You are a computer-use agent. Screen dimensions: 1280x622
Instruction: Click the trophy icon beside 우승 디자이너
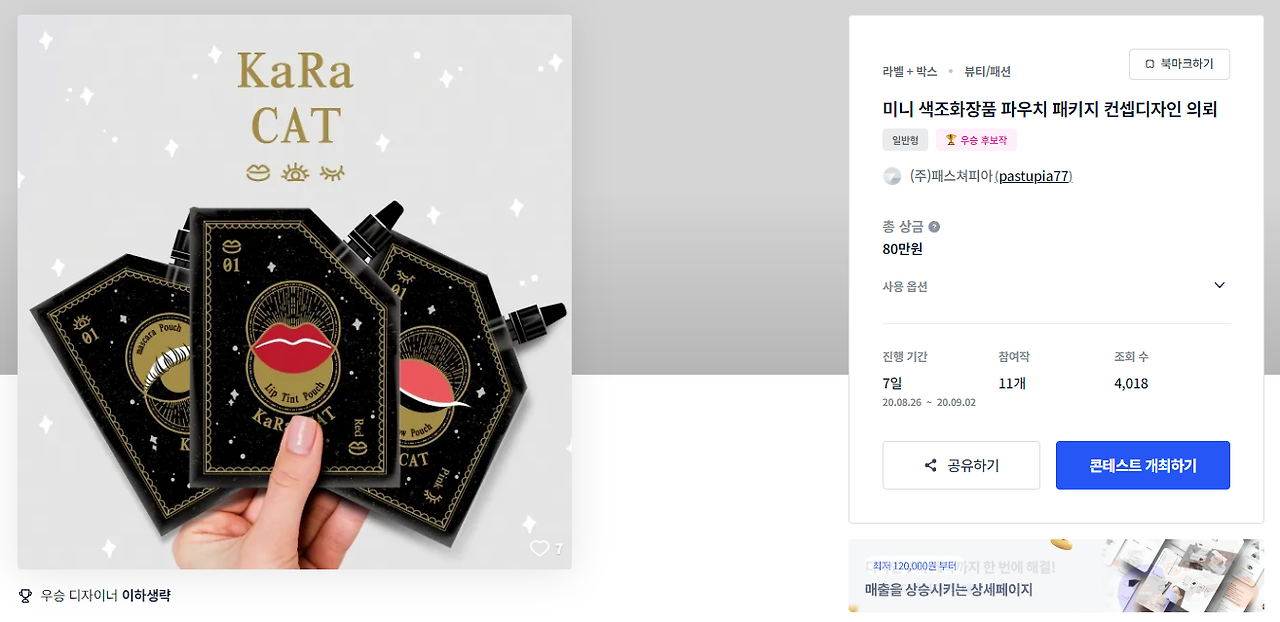(x=26, y=596)
